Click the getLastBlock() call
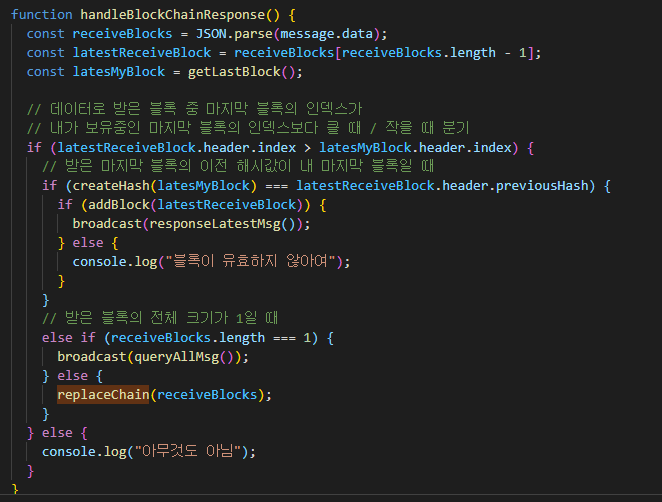Image resolution: width=662 pixels, height=502 pixels. 241,72
